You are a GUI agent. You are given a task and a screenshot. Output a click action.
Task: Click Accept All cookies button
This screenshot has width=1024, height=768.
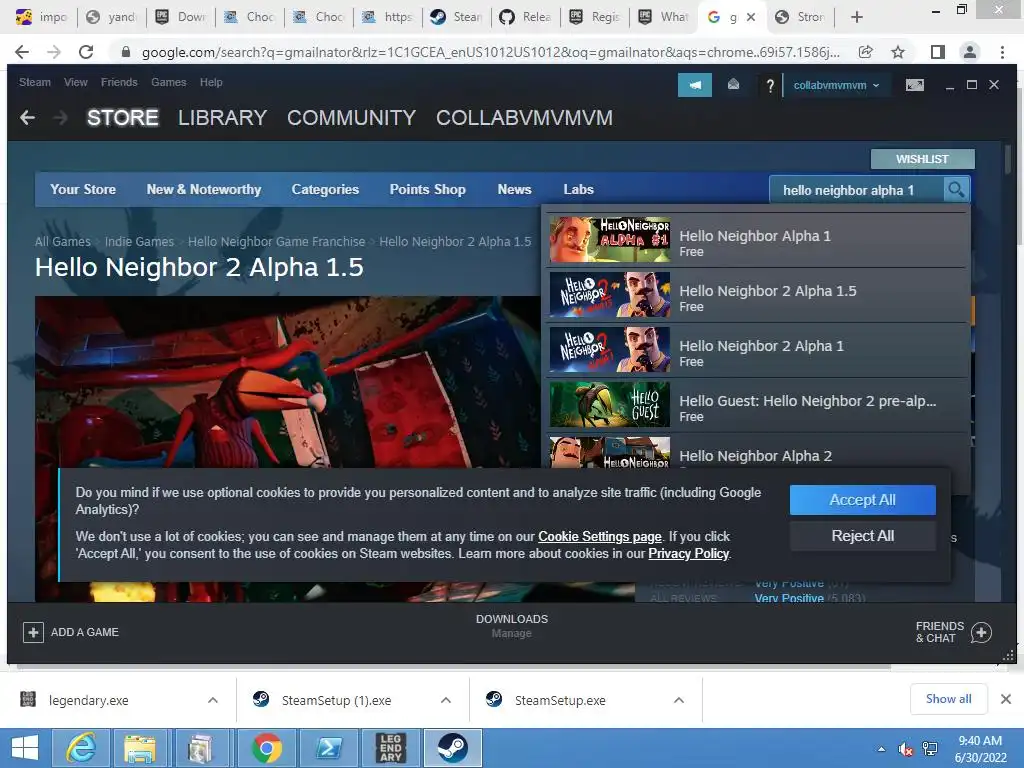click(863, 500)
